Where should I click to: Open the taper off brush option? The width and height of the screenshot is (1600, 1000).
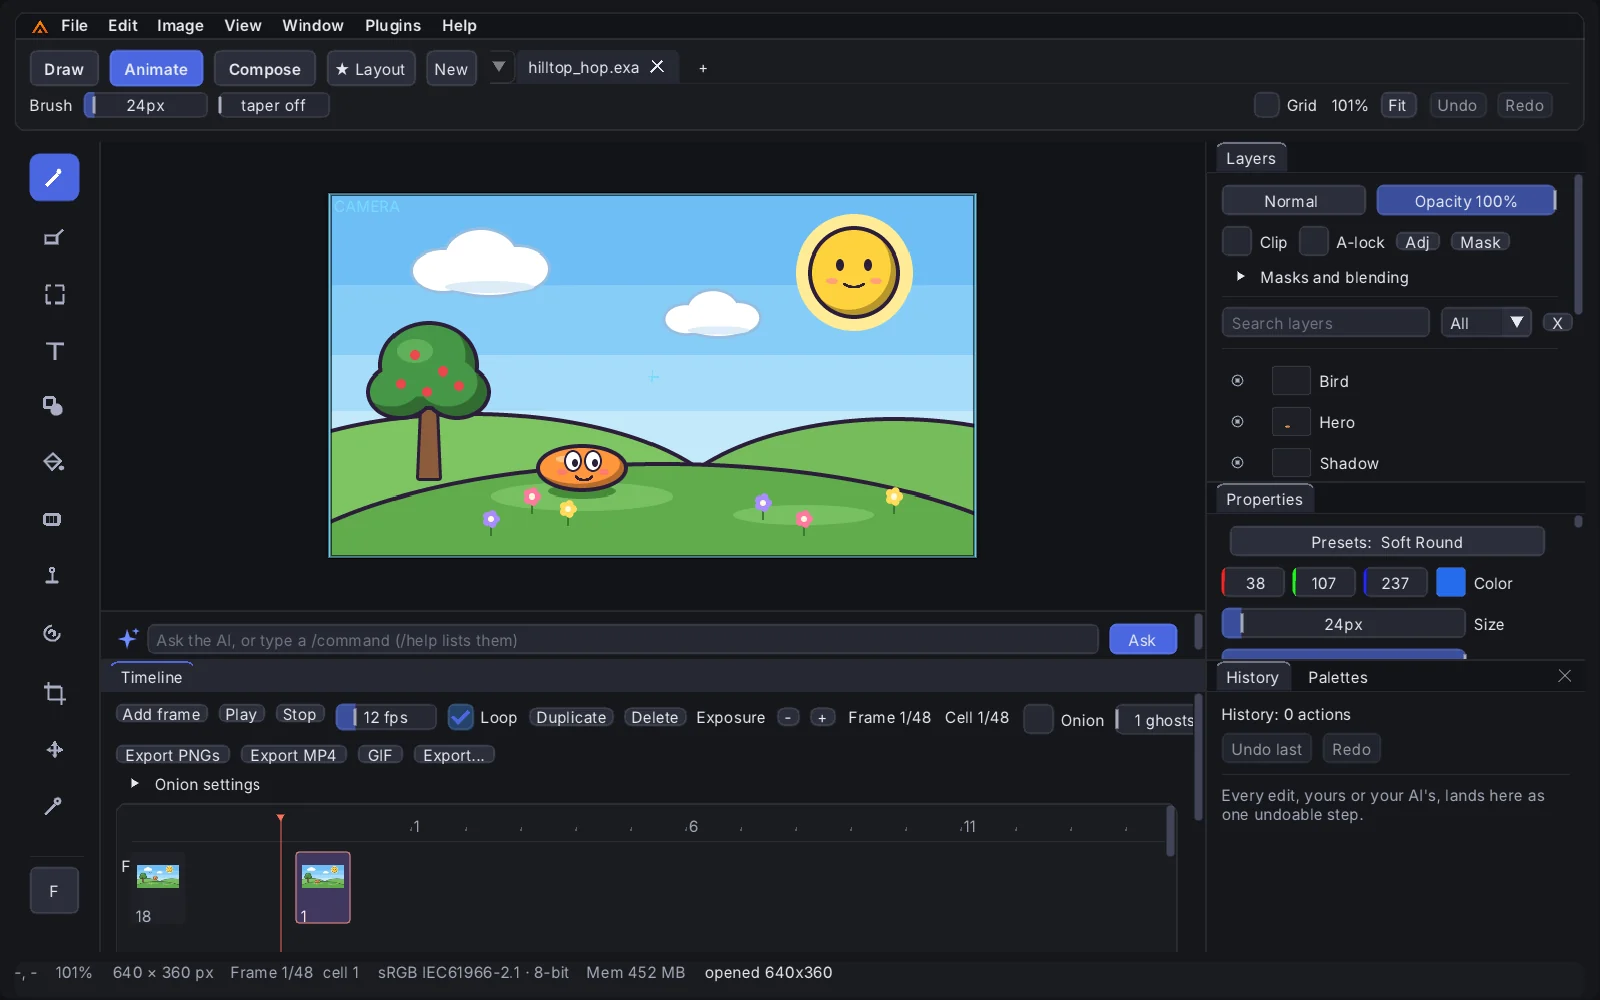pyautogui.click(x=274, y=105)
